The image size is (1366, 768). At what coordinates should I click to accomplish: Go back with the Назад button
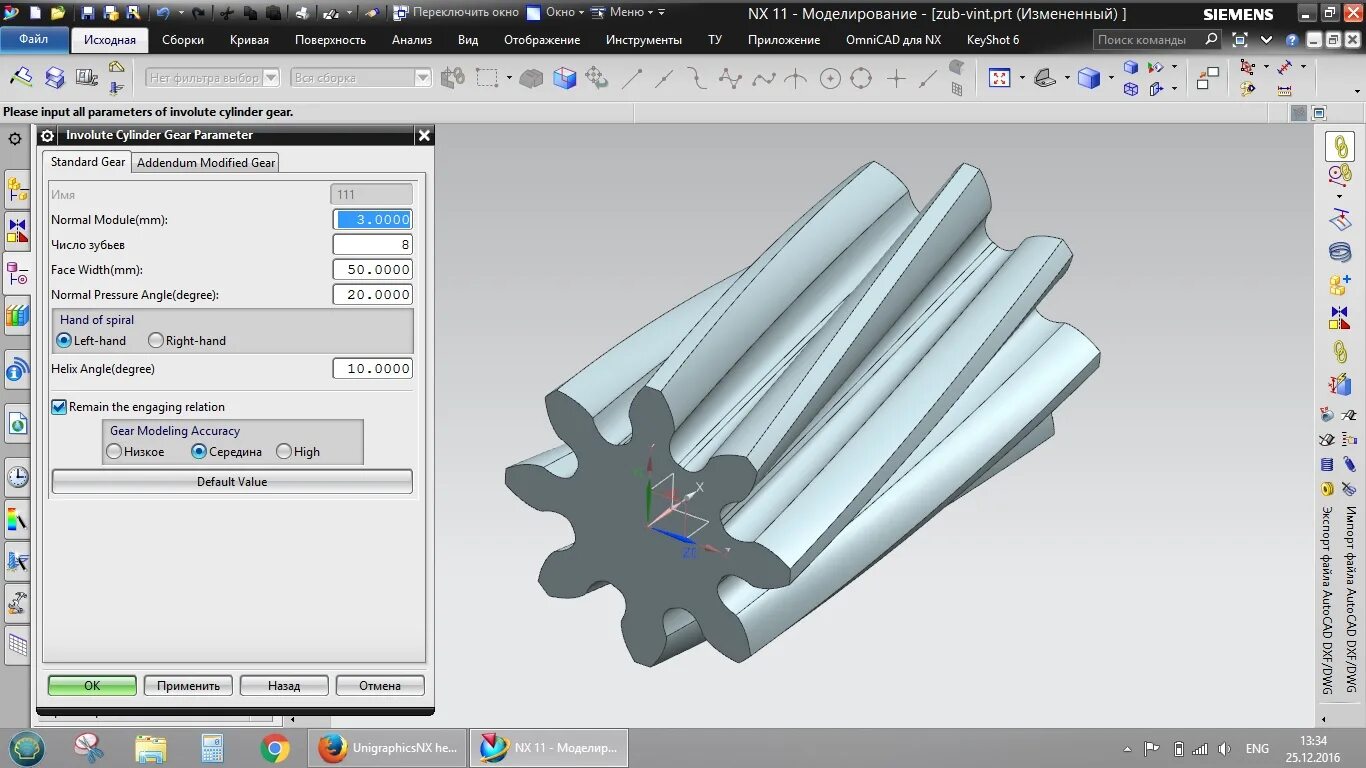(x=284, y=685)
